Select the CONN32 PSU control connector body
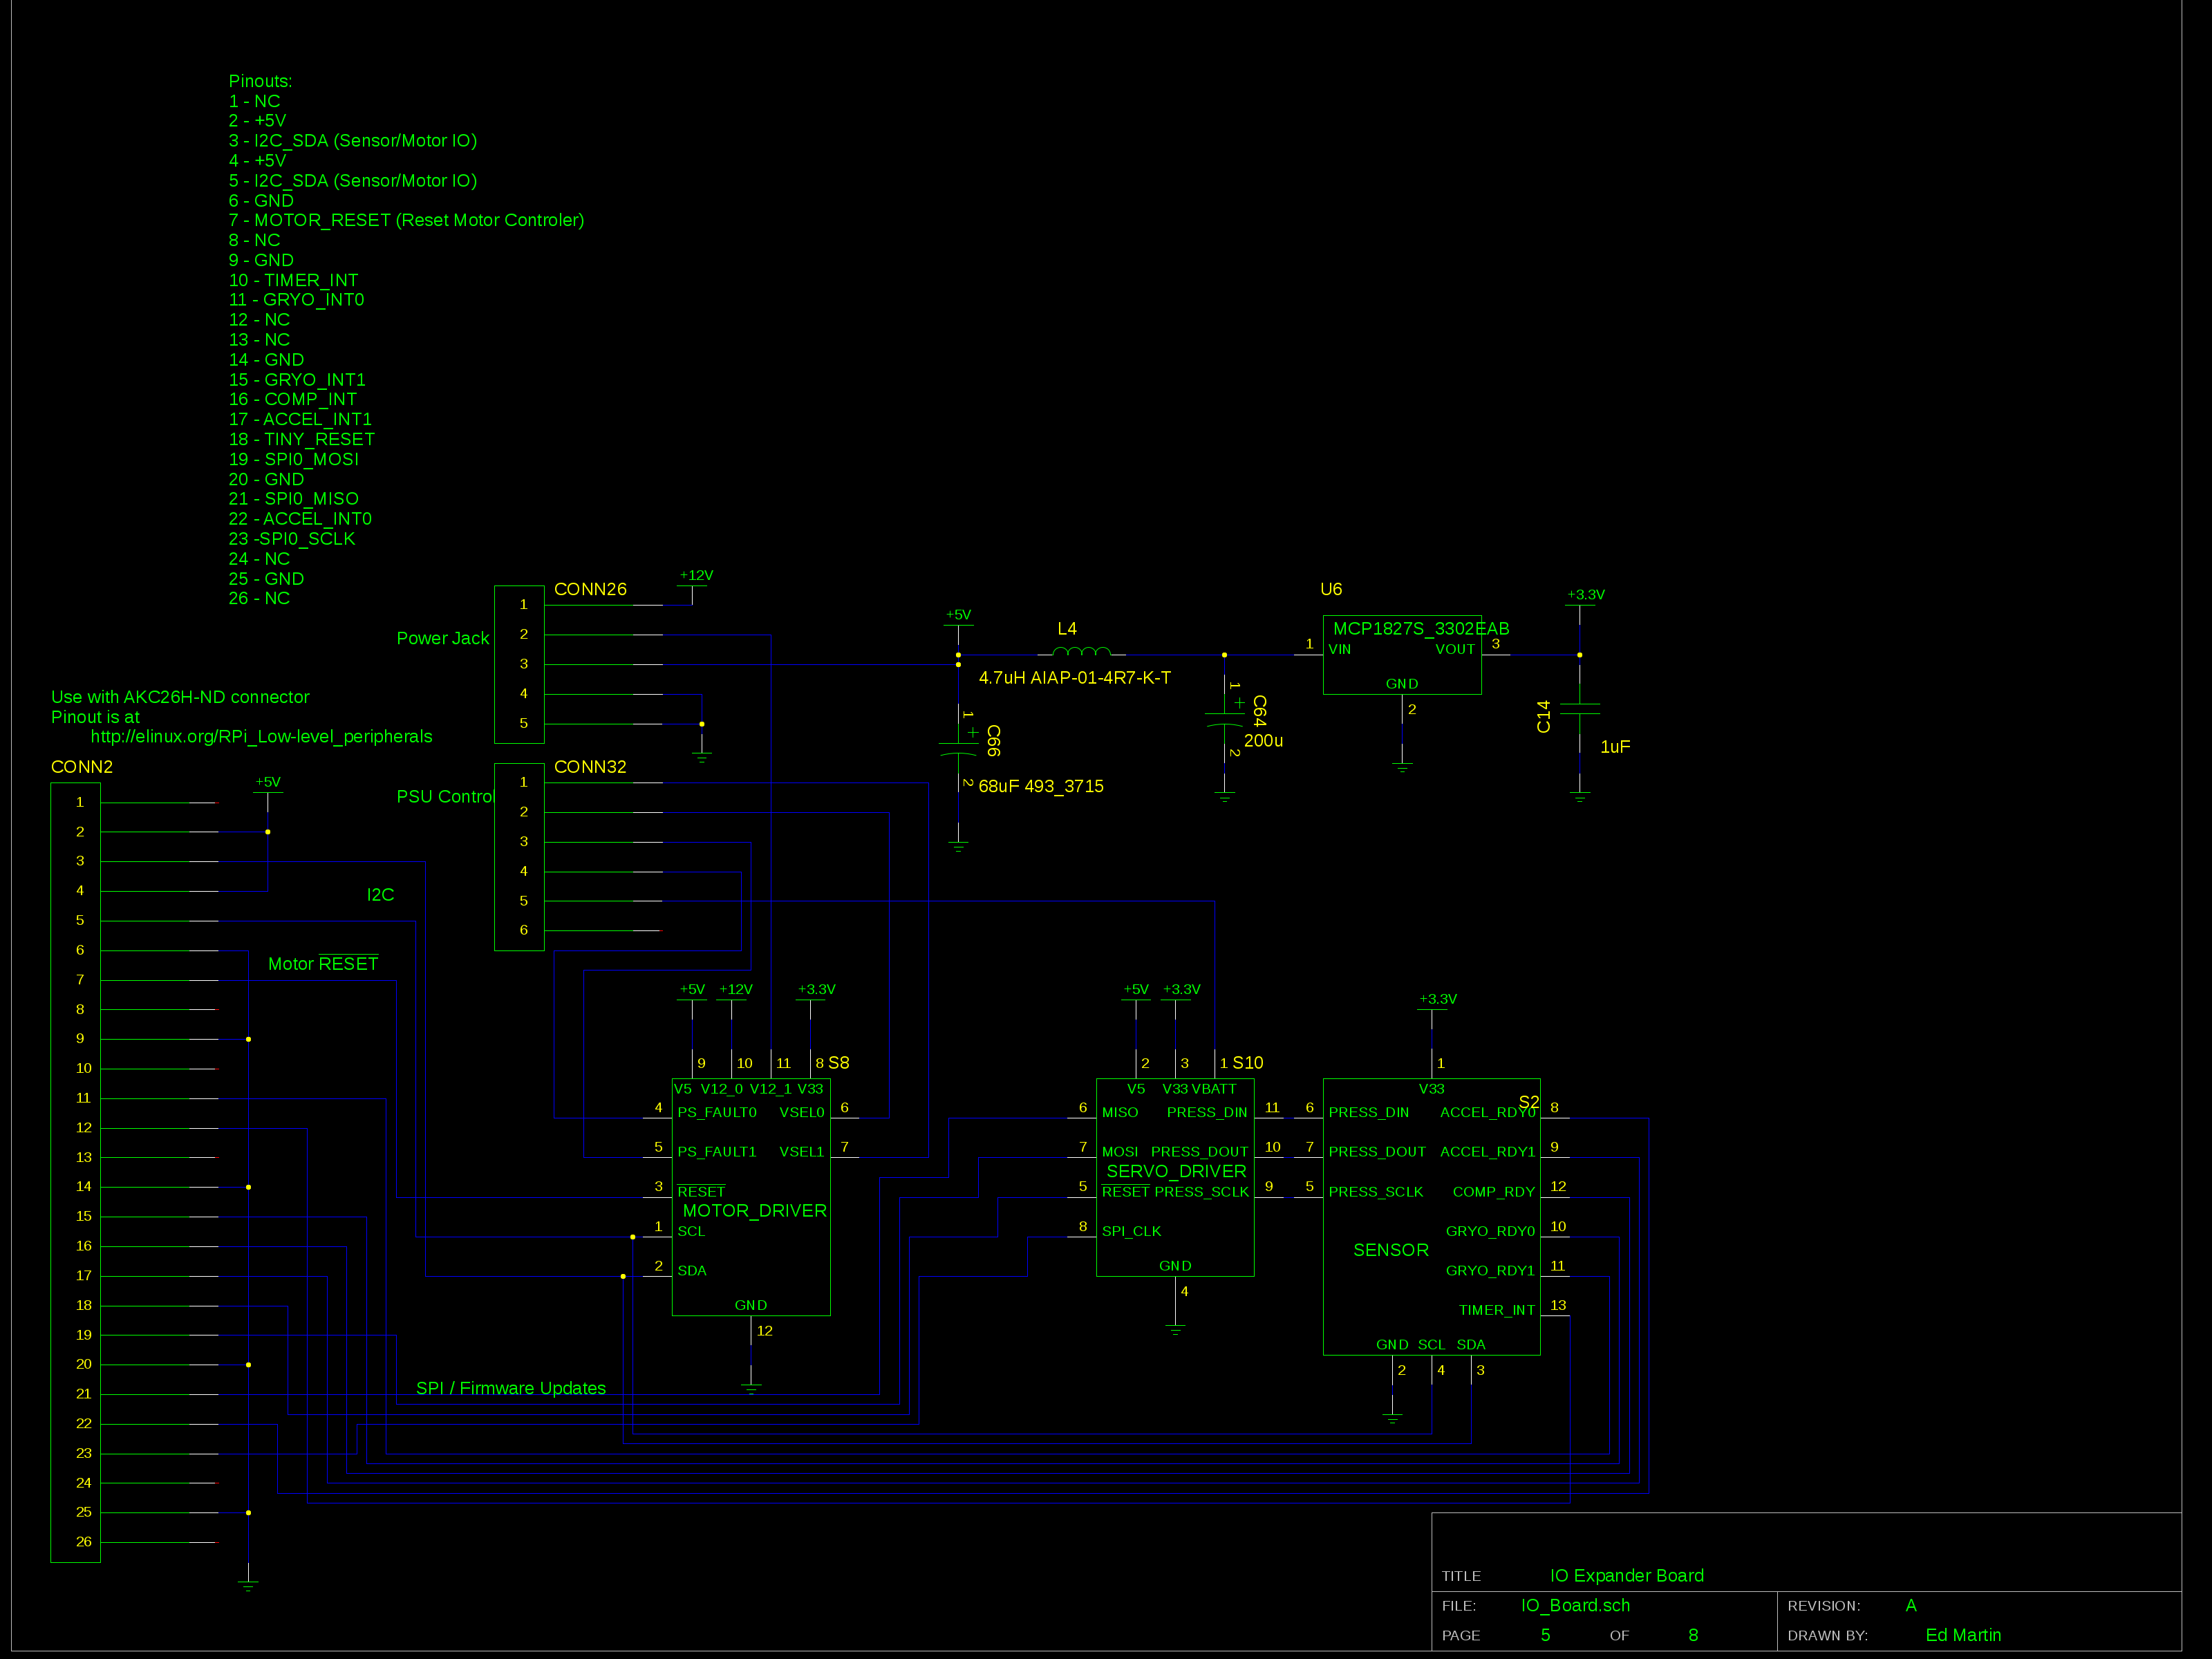 pyautogui.click(x=519, y=857)
